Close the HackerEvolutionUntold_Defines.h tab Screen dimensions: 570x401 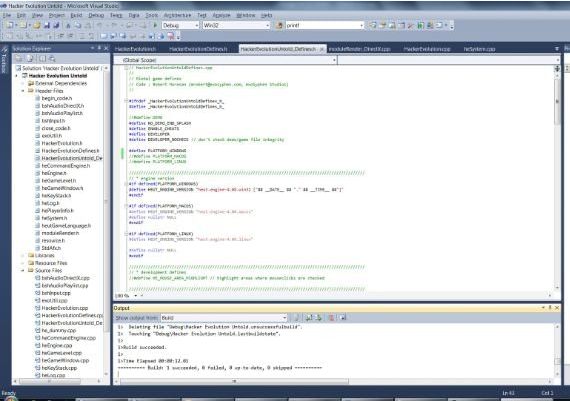click(x=322, y=49)
